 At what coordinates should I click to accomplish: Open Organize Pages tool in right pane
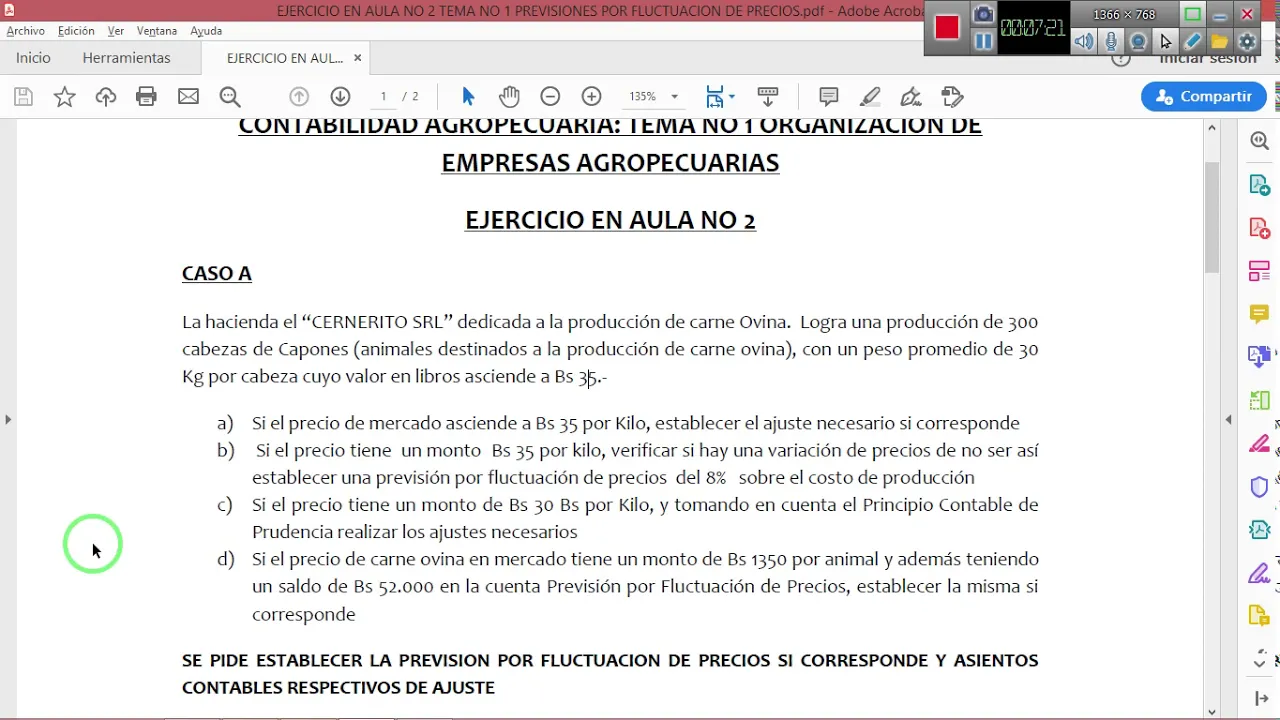pos(1259,271)
